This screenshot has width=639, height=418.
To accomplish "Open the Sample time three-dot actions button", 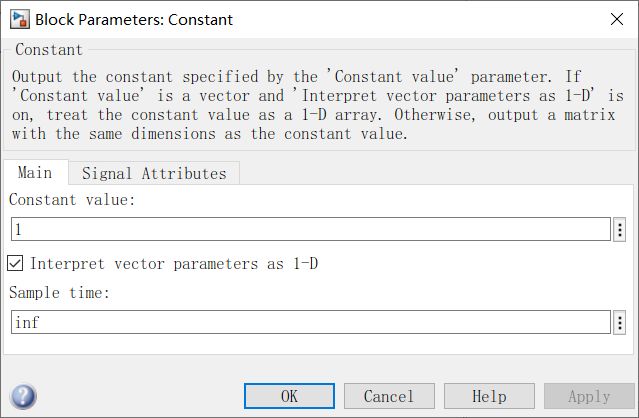I will tap(620, 322).
